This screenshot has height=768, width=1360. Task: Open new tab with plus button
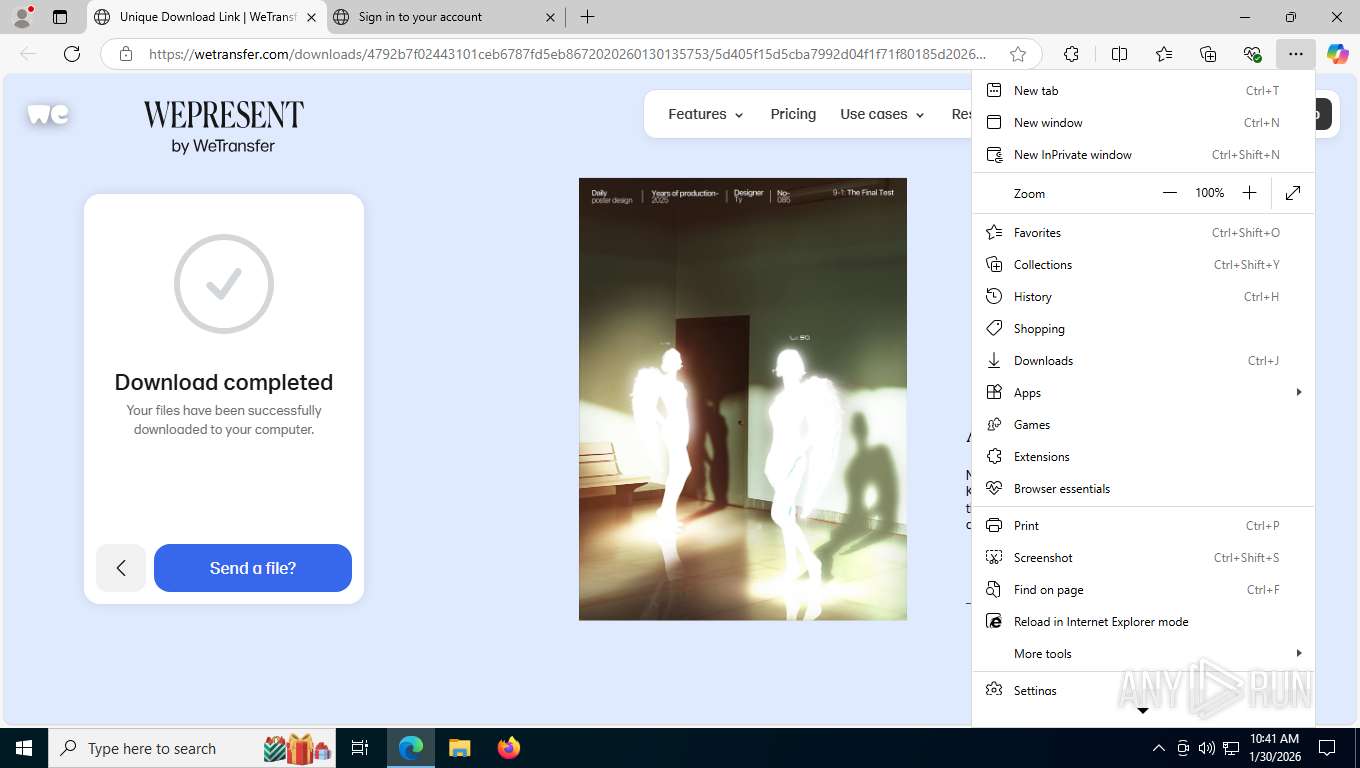588,17
